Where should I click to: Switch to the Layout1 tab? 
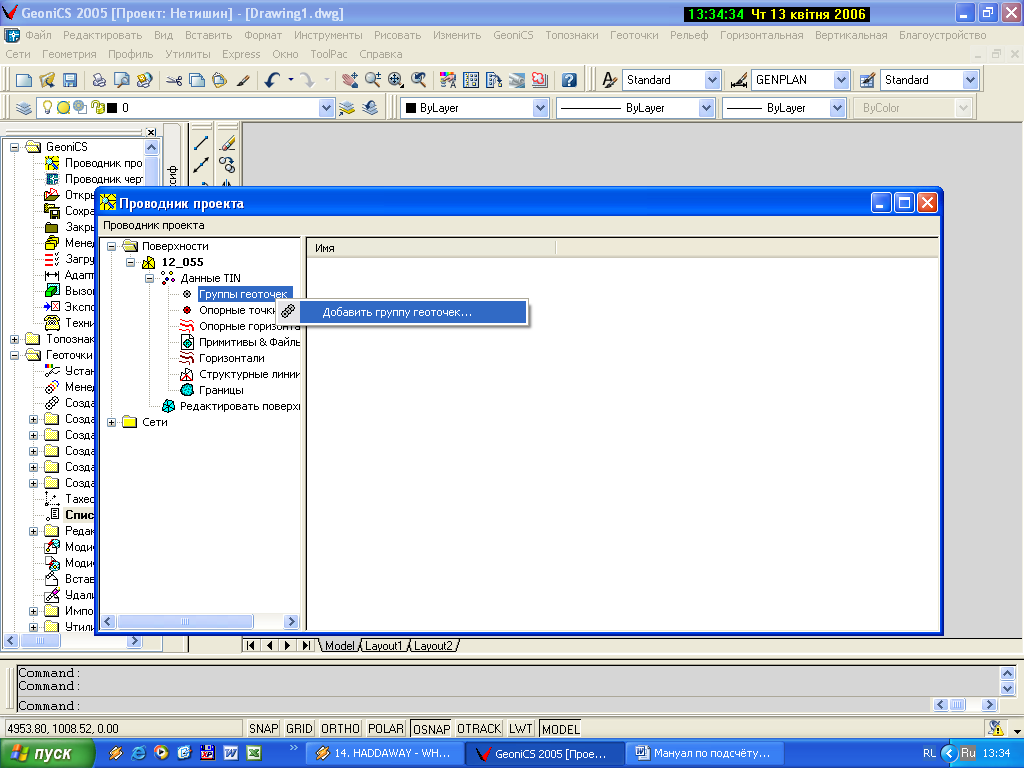[383, 646]
